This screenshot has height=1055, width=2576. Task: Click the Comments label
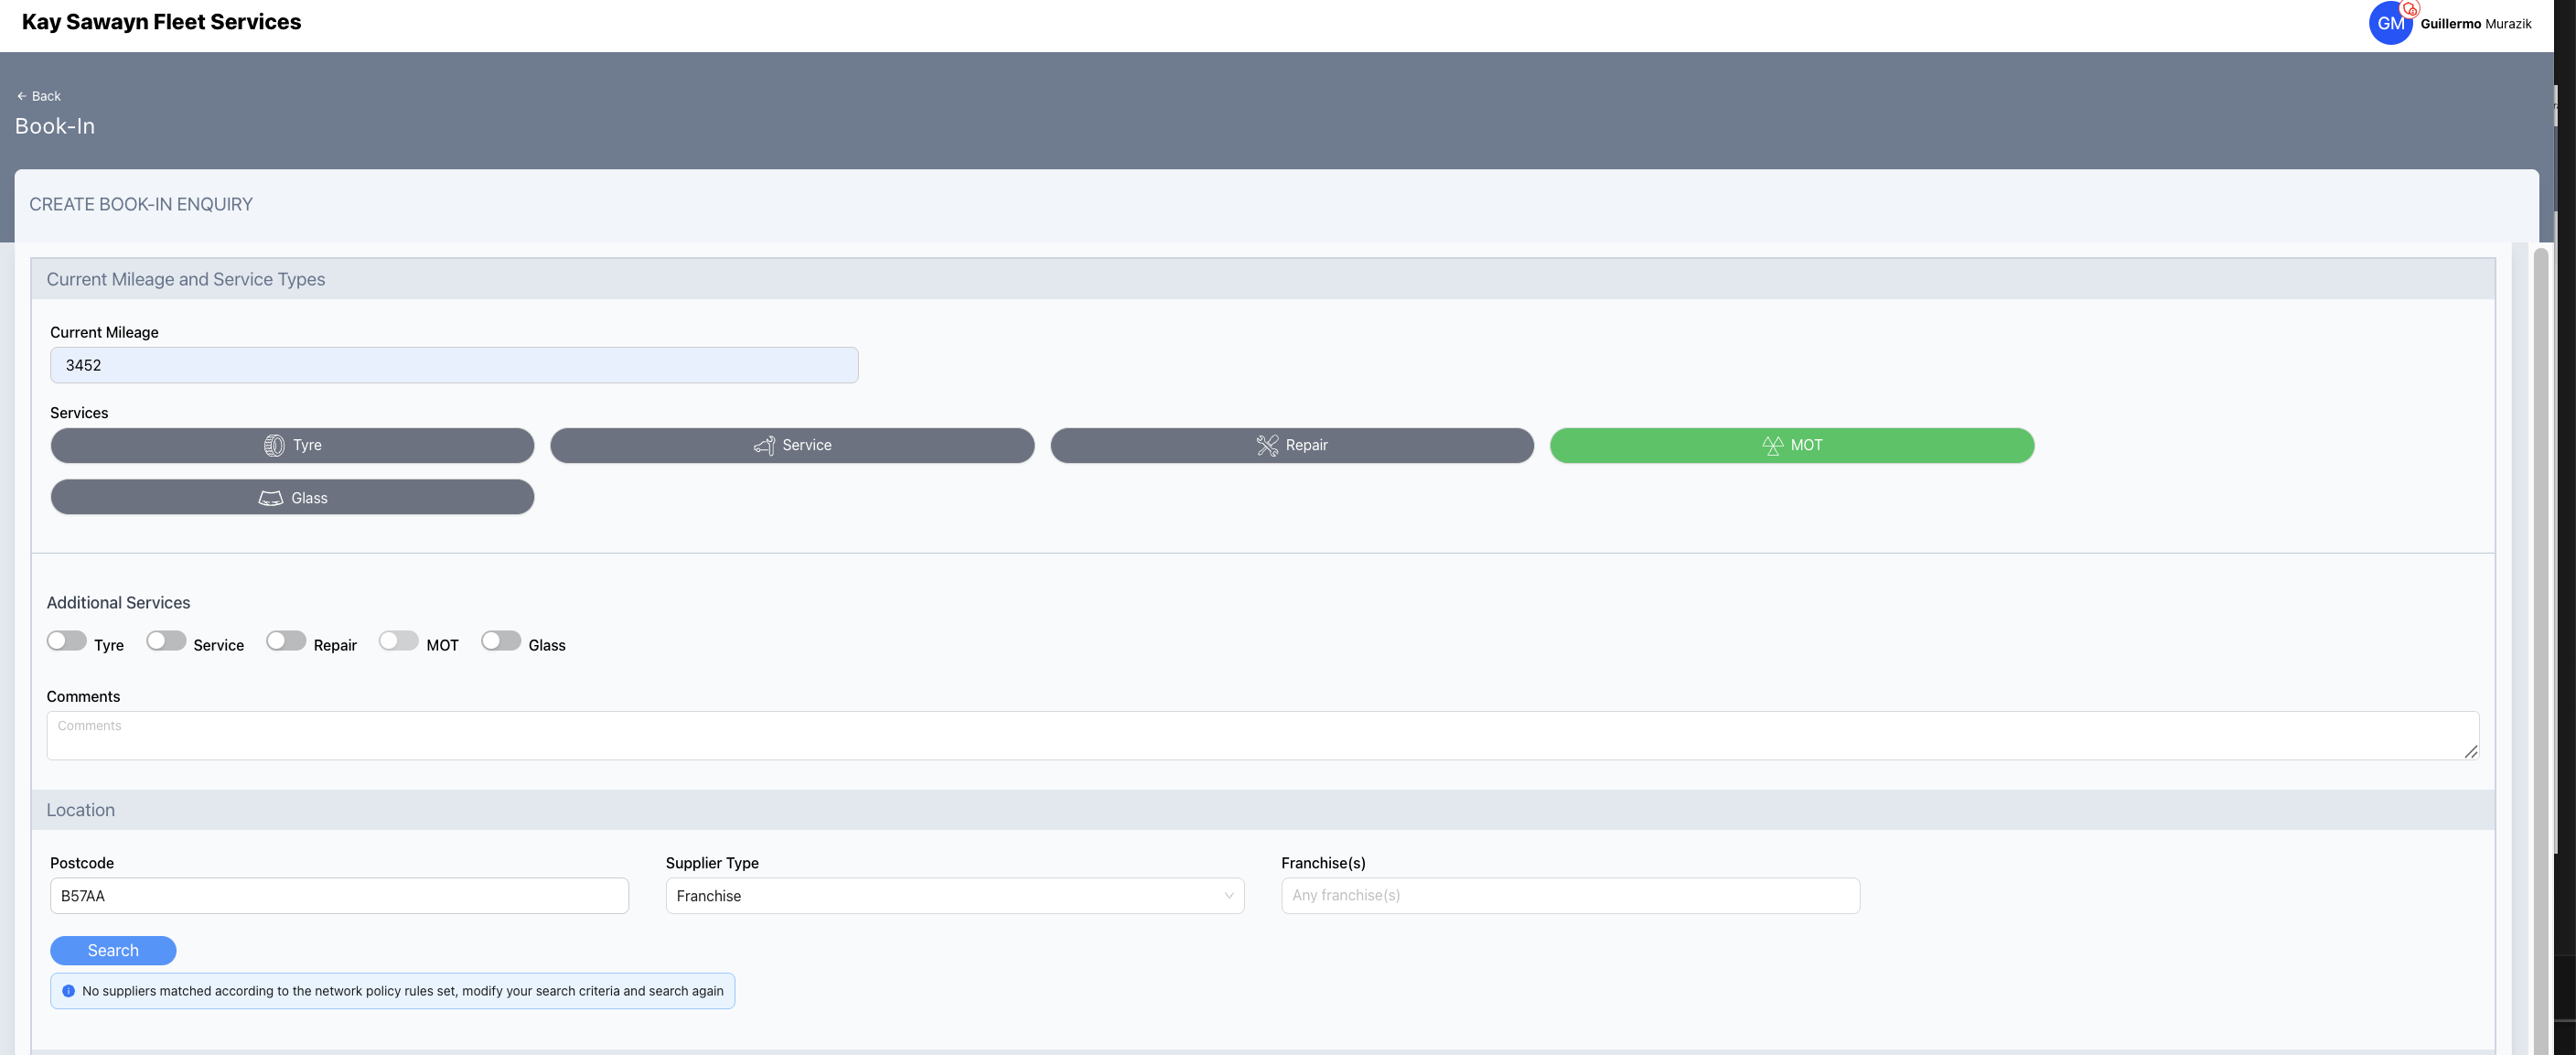coord(83,697)
